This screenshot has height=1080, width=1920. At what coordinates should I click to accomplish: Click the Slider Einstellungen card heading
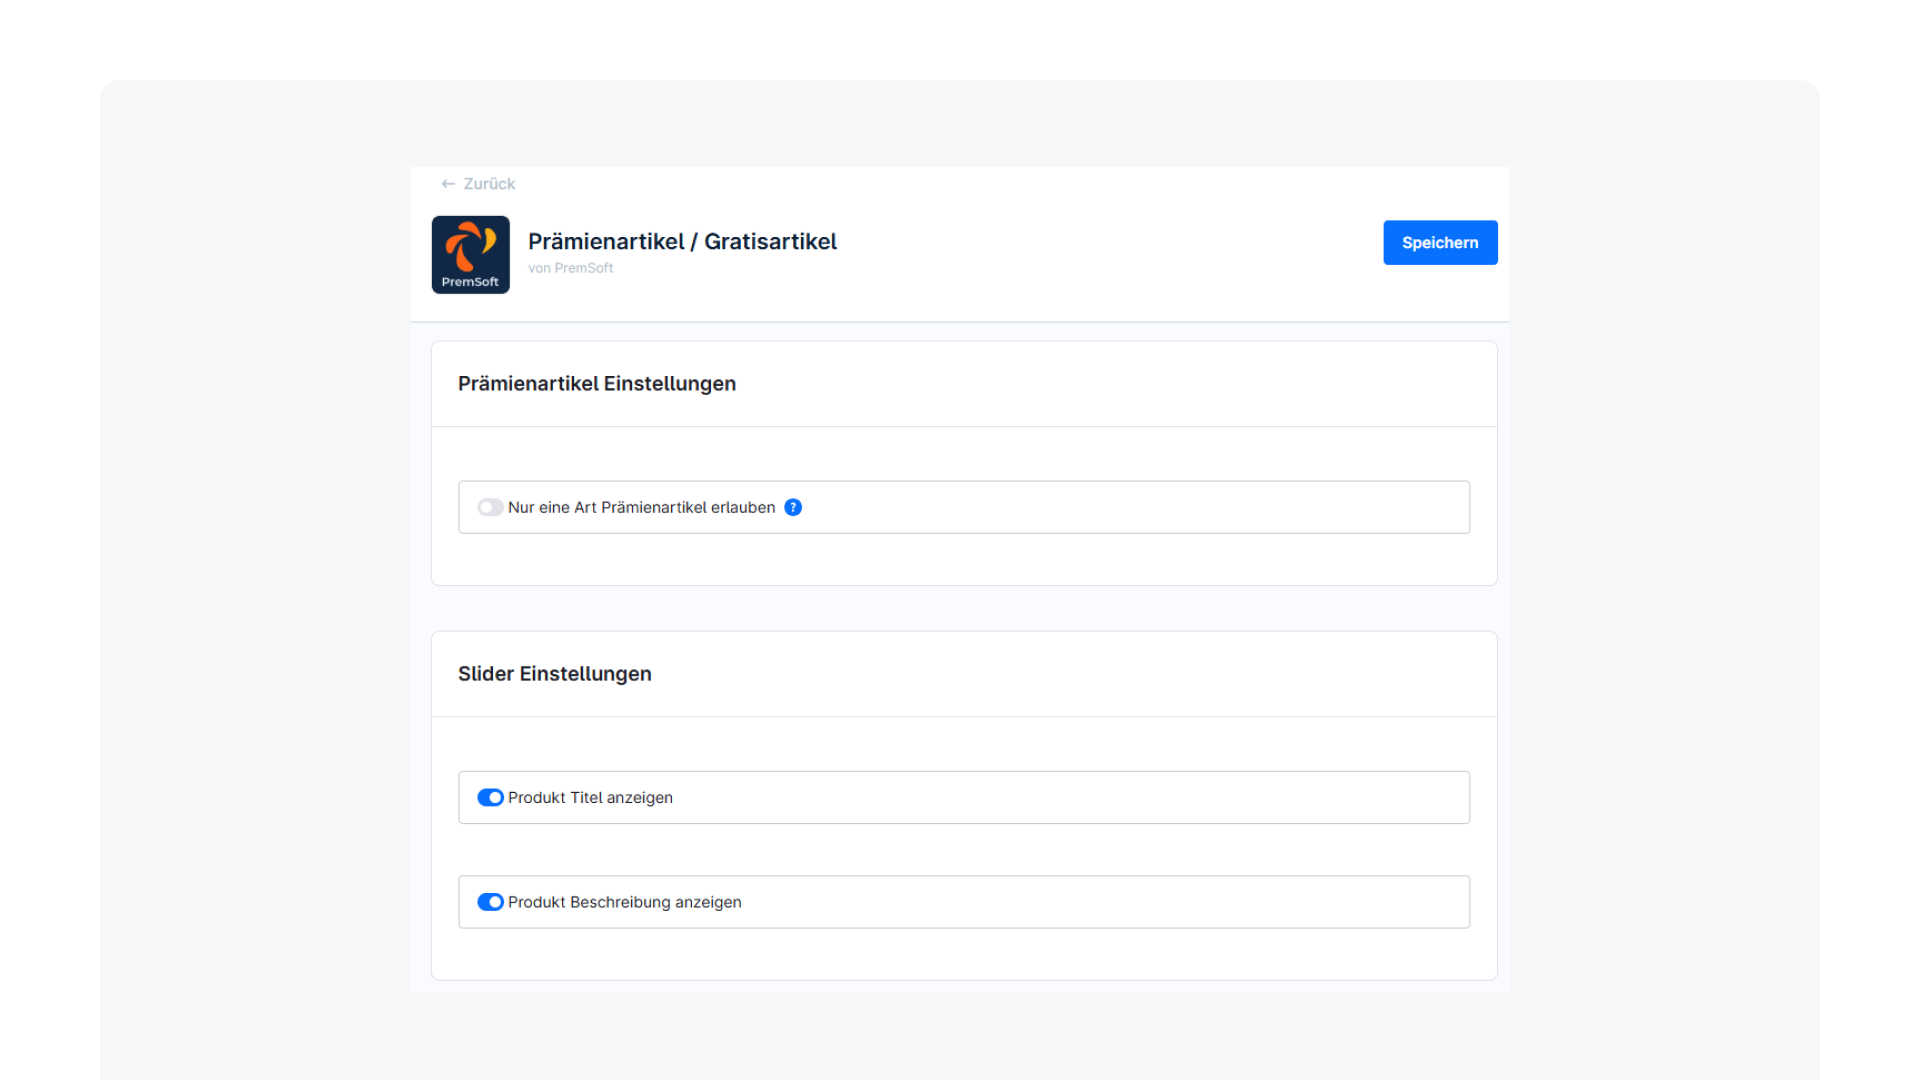coord(554,674)
